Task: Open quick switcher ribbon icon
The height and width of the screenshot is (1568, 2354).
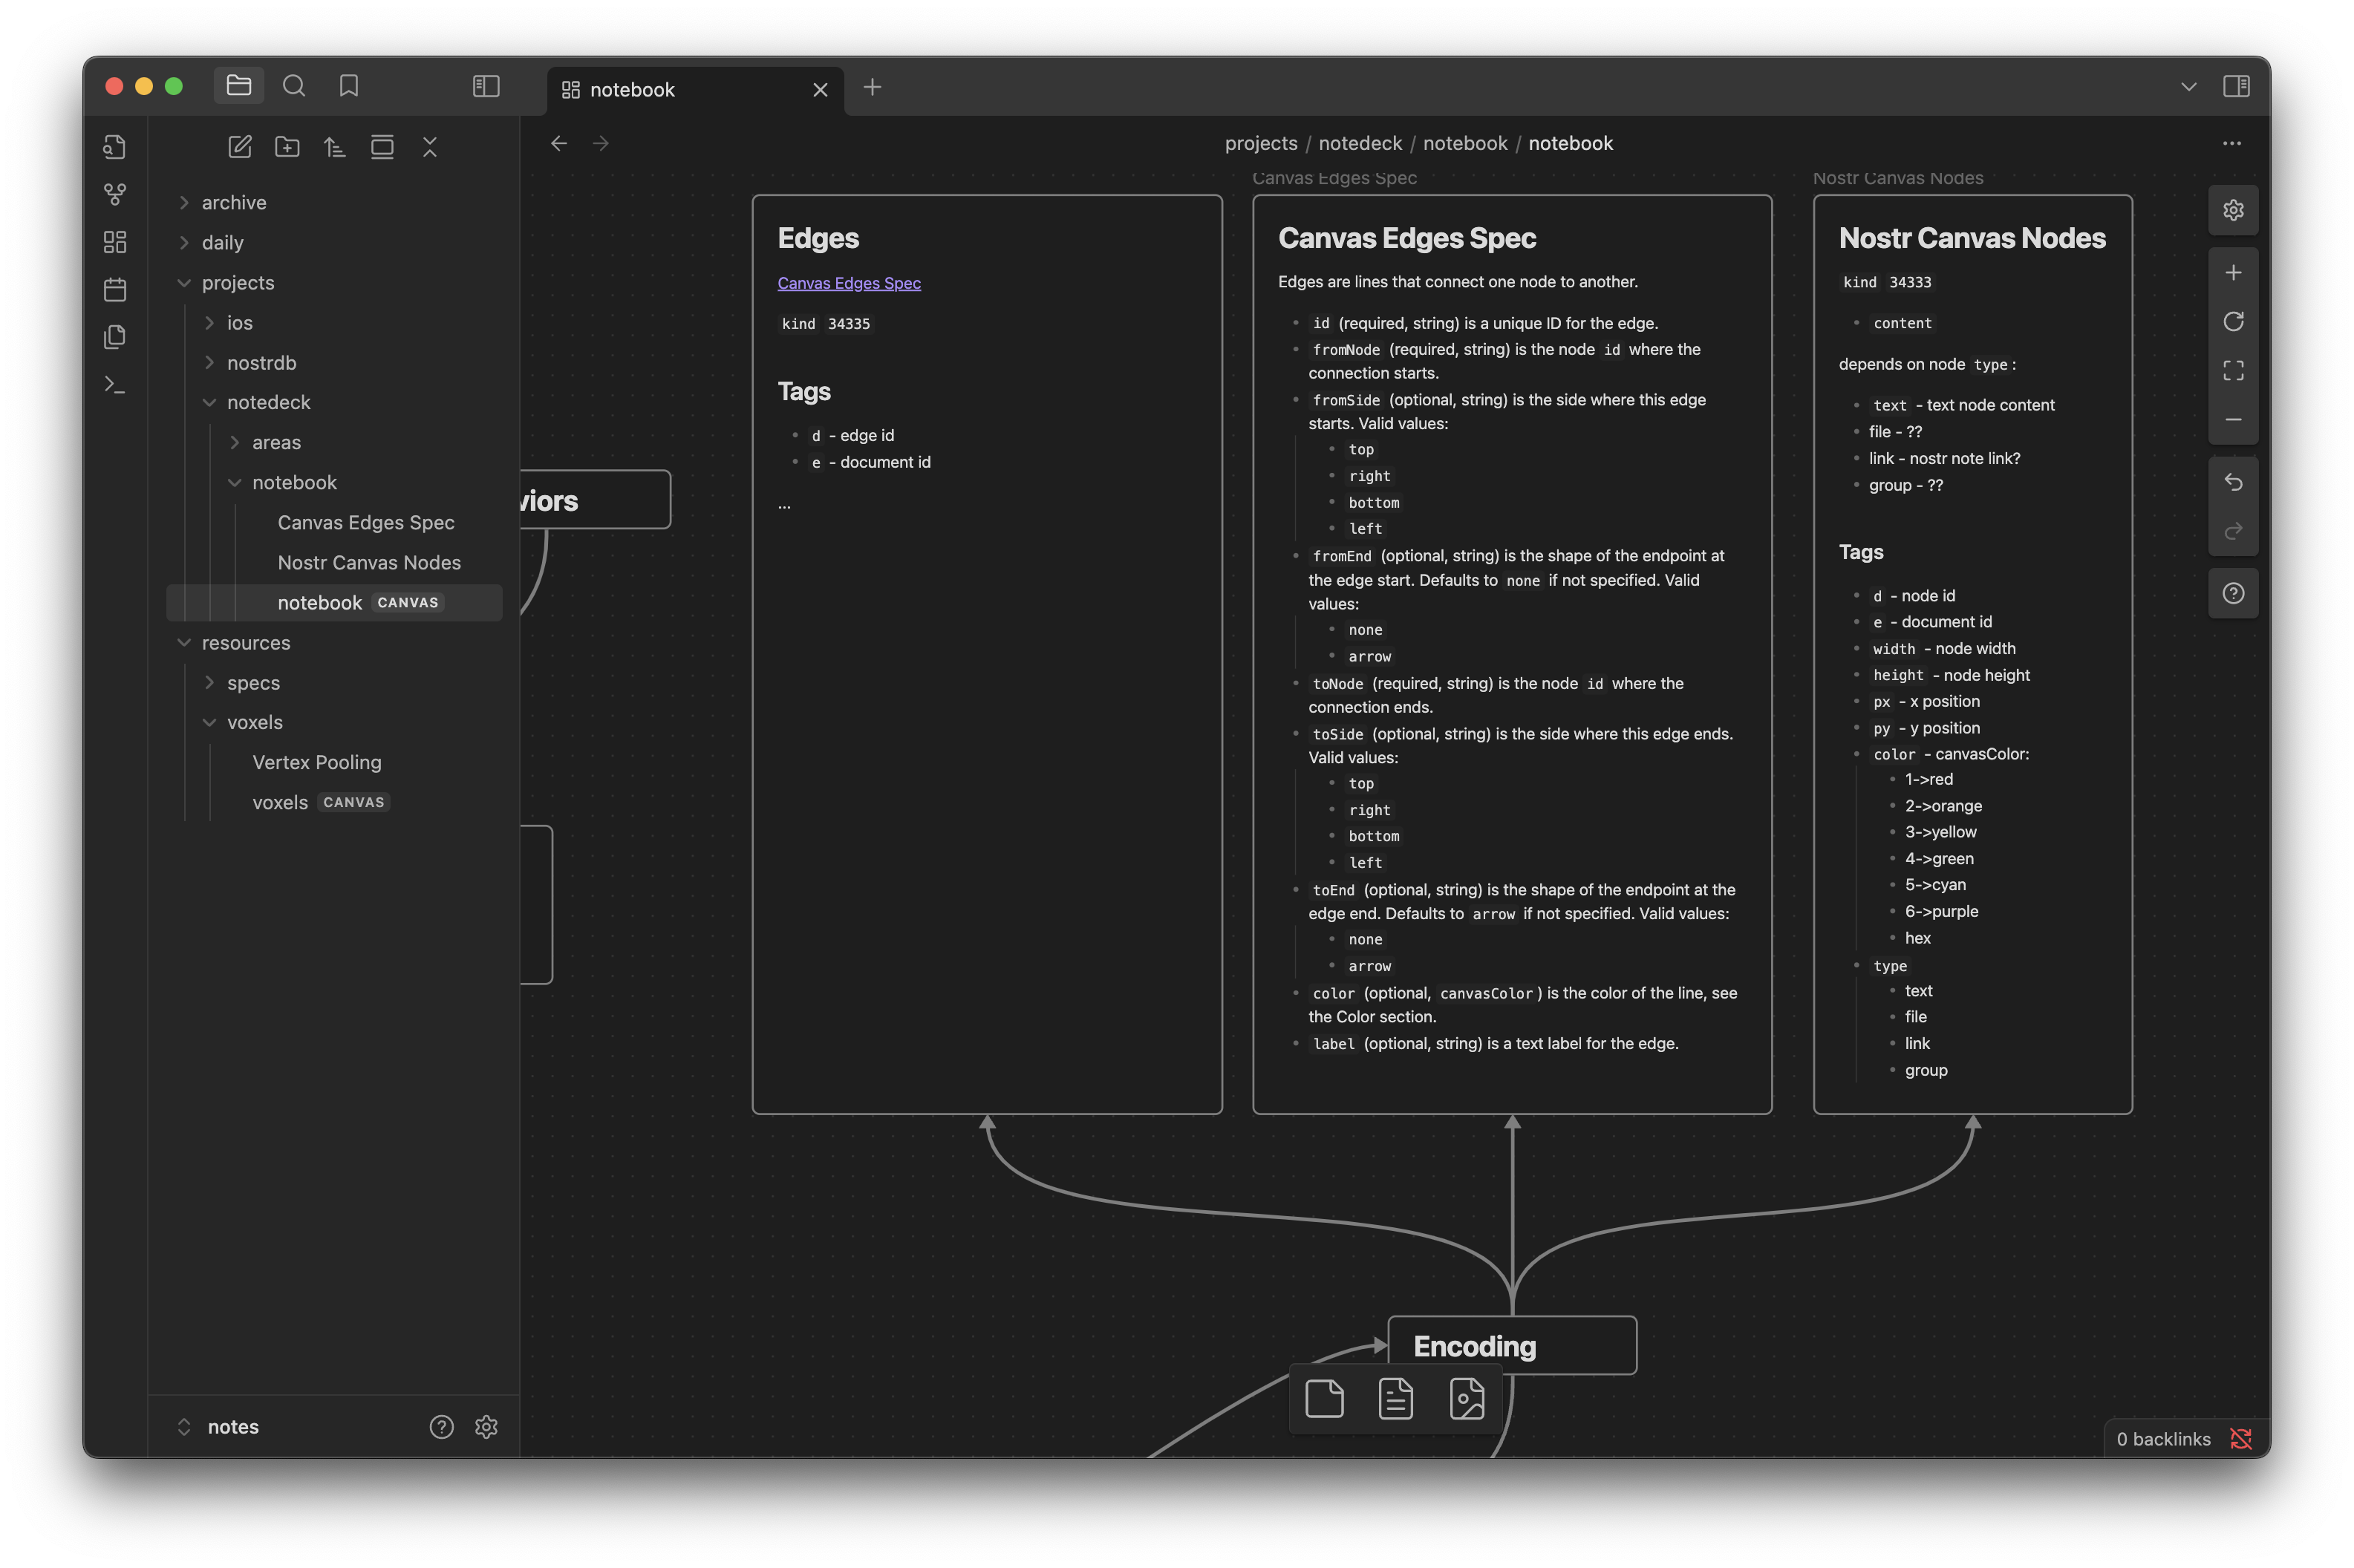Action: click(x=115, y=147)
